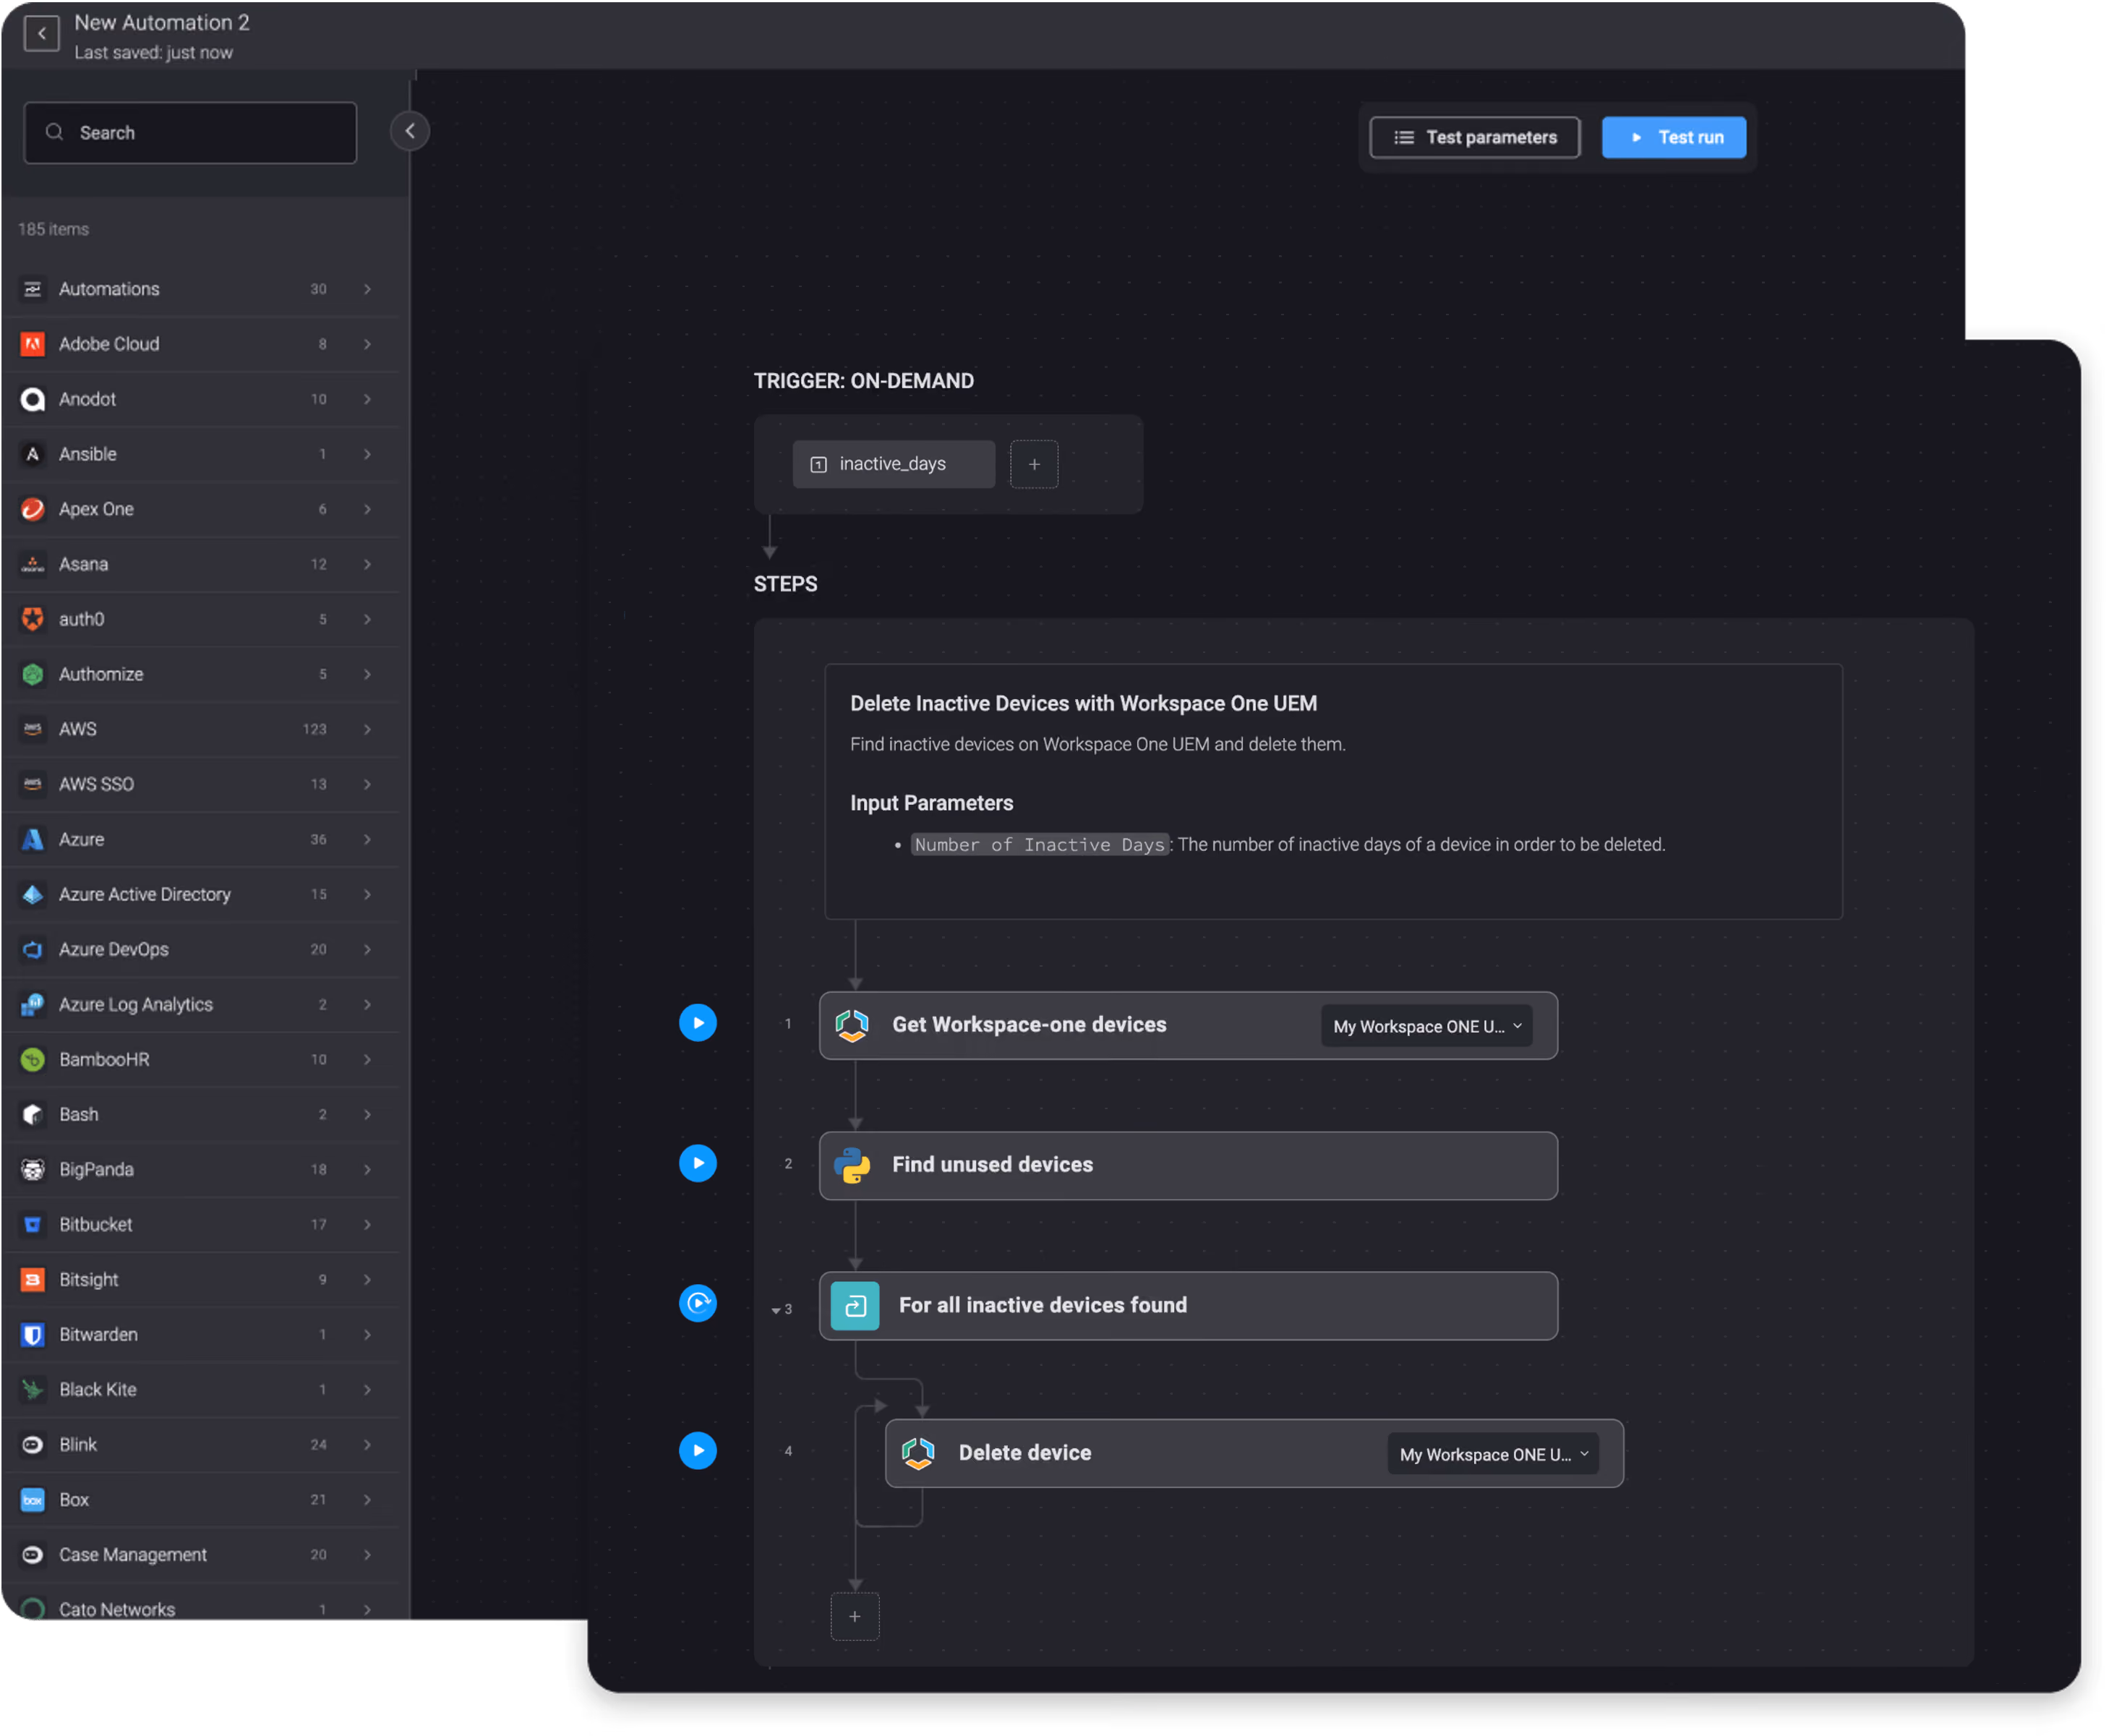
Task: Open the Azure Log Analytics list item
Action: coord(200,1004)
